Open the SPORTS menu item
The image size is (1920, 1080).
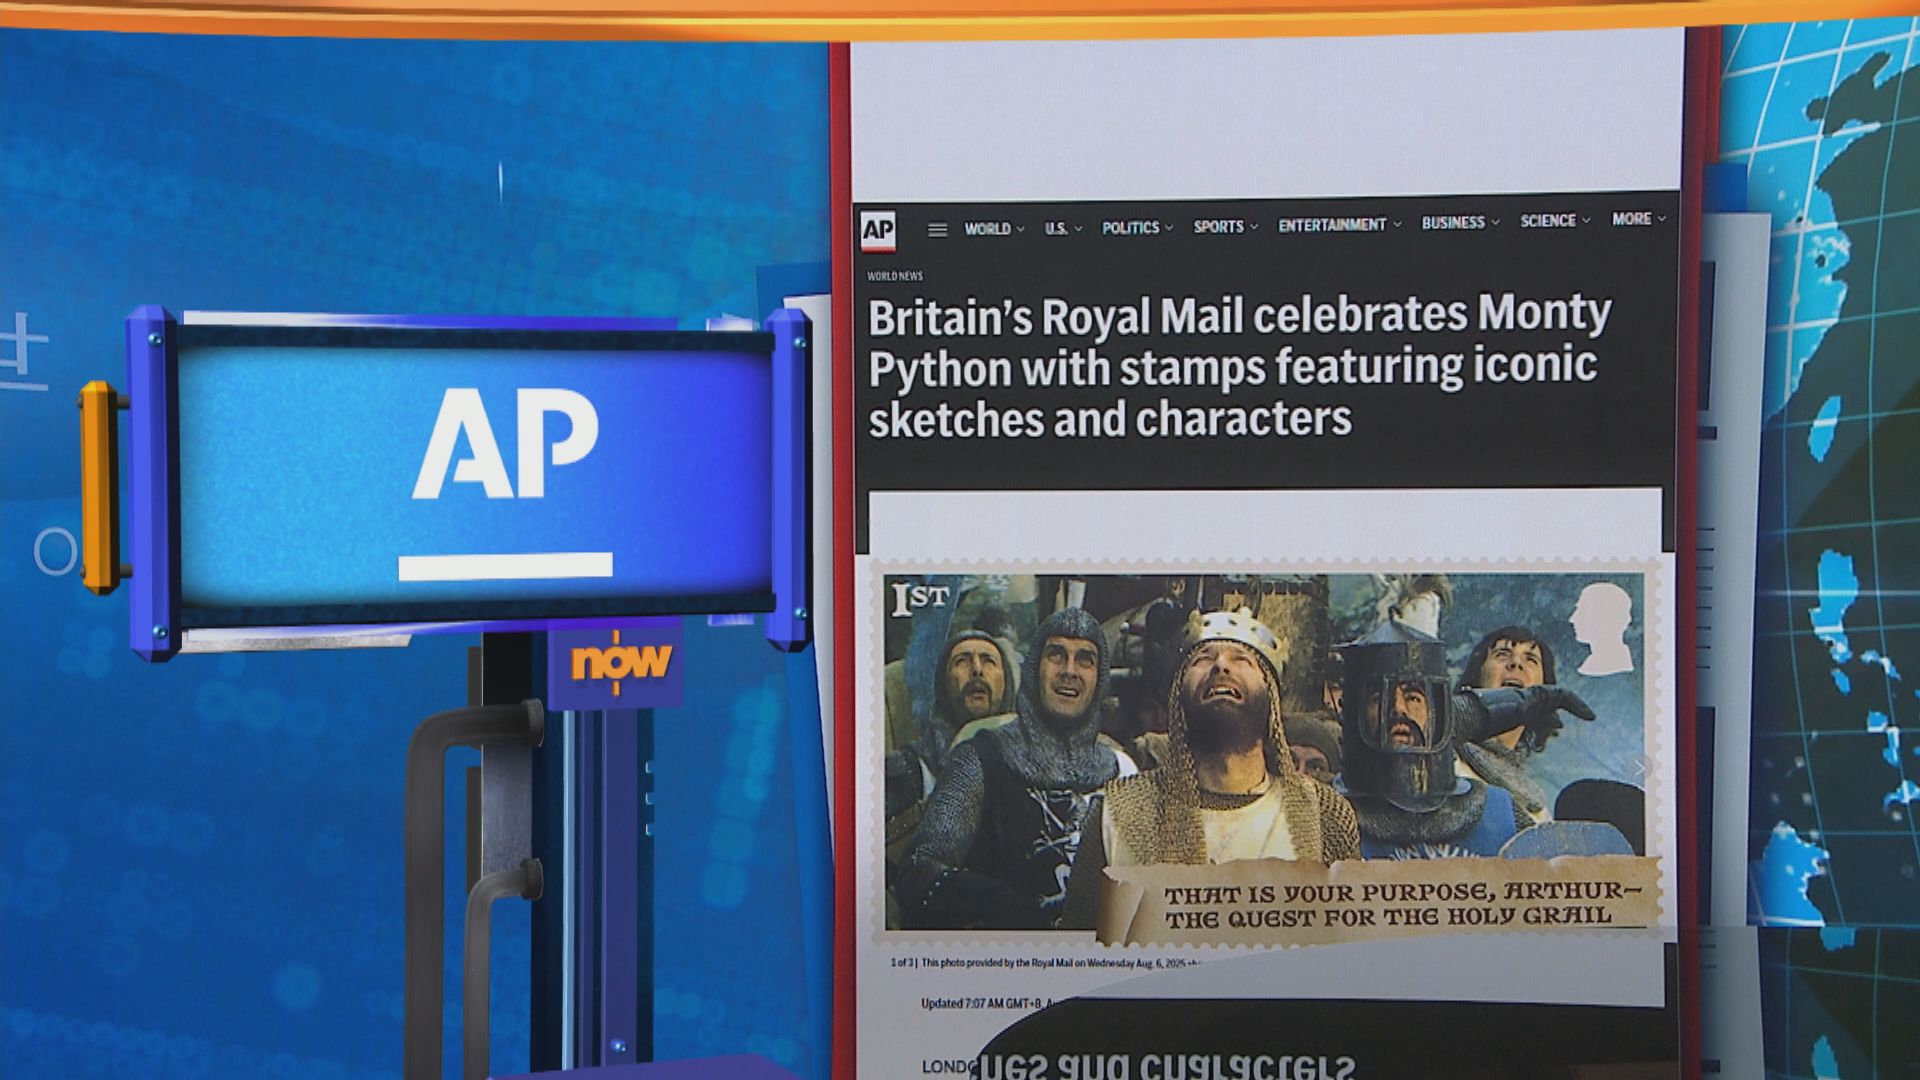[1218, 227]
